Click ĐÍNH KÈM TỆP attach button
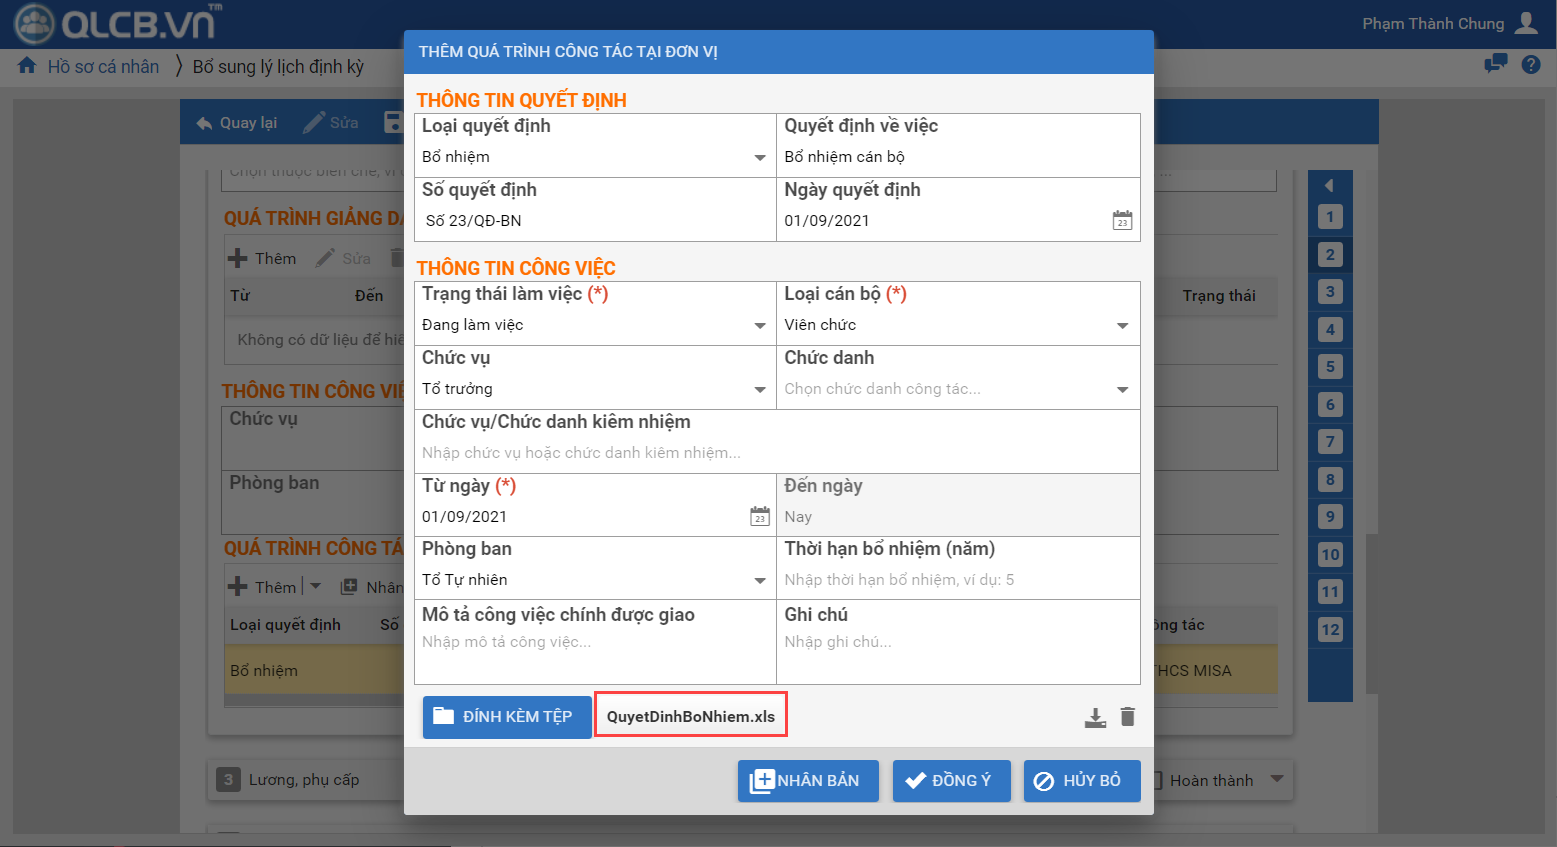 (x=506, y=717)
